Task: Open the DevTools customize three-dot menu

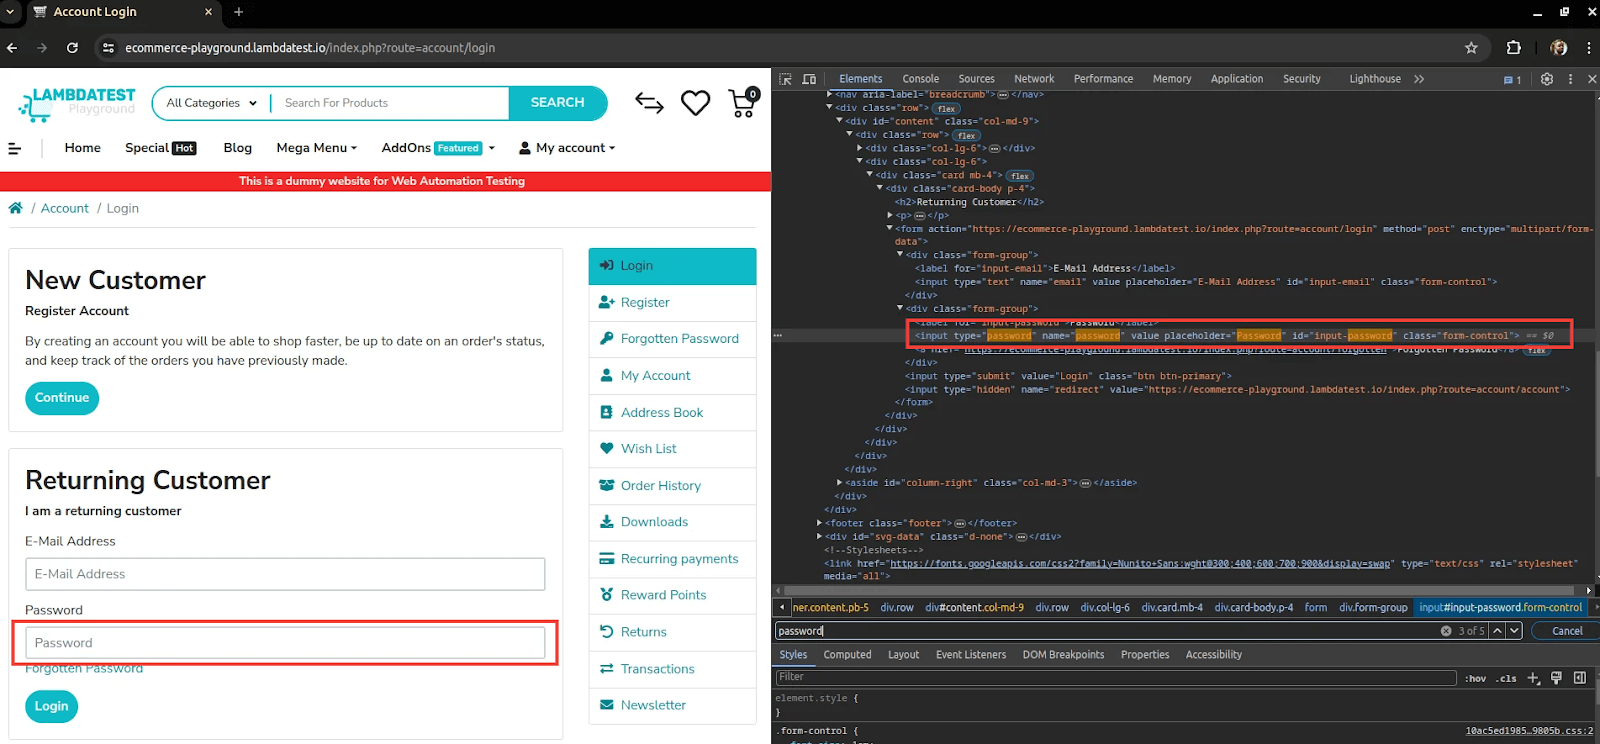Action: pyautogui.click(x=1570, y=79)
